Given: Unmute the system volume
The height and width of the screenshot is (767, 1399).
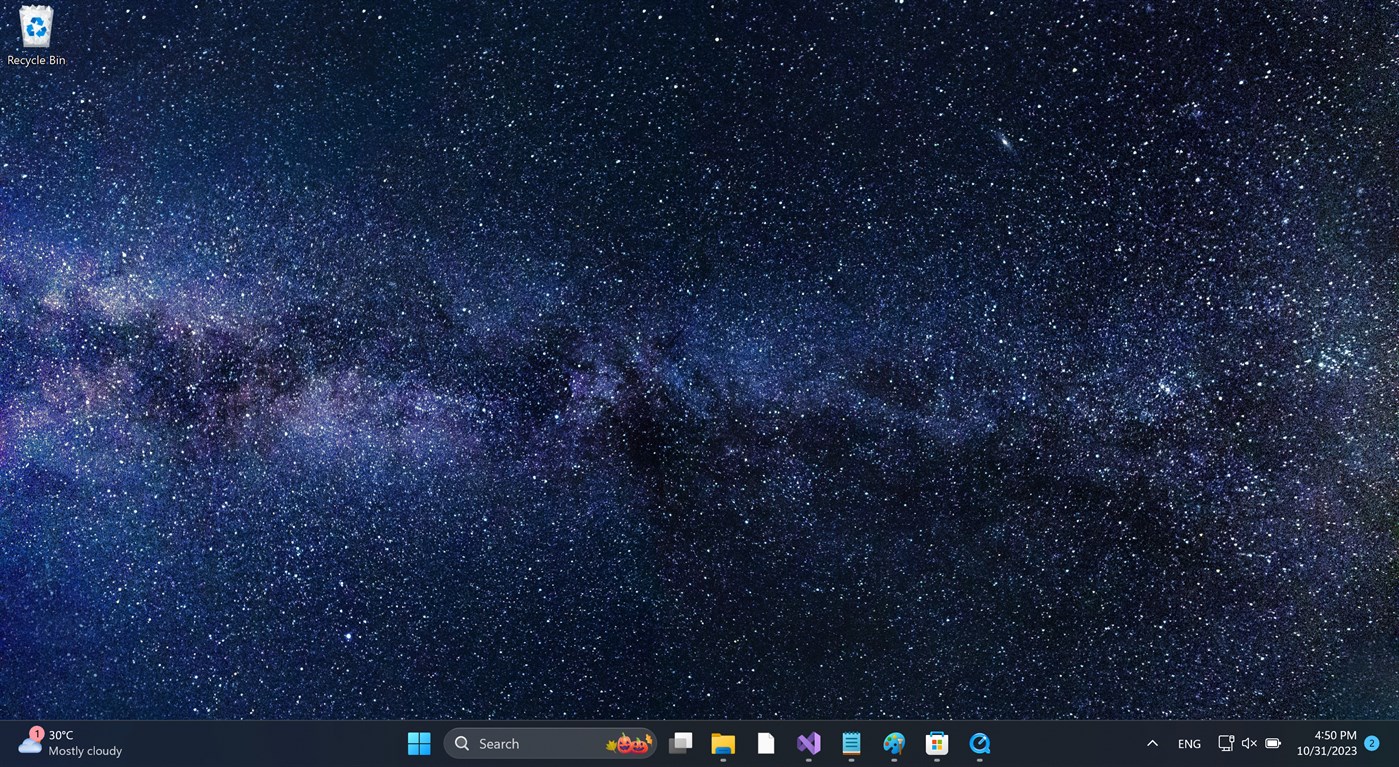Looking at the screenshot, I should pos(1249,743).
